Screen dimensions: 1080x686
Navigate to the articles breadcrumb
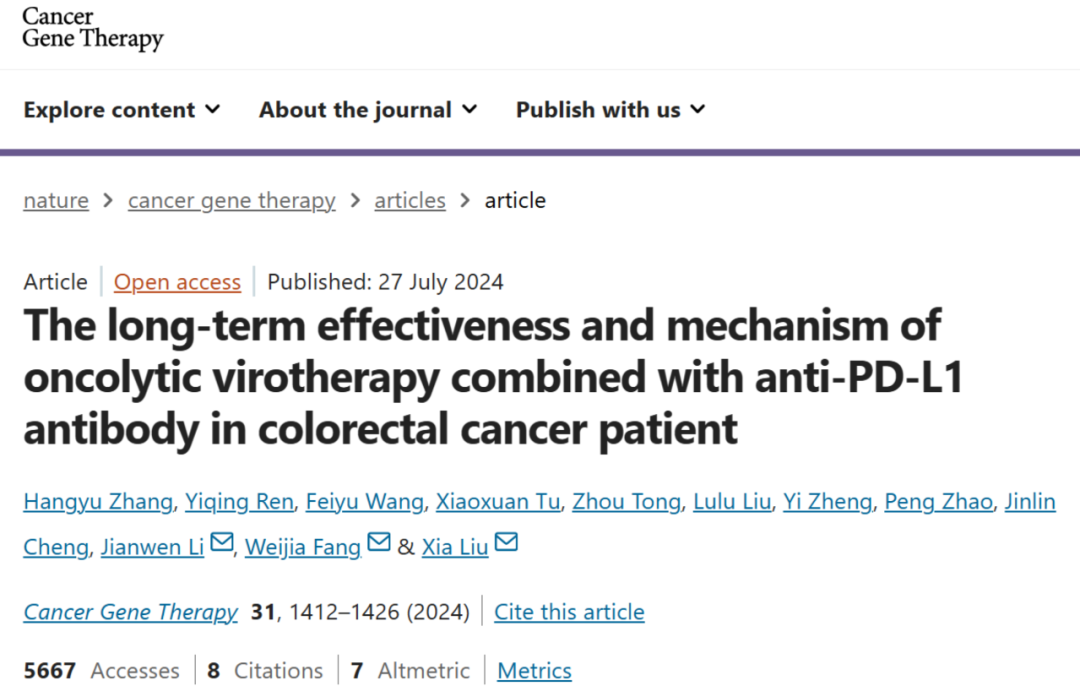(x=410, y=200)
